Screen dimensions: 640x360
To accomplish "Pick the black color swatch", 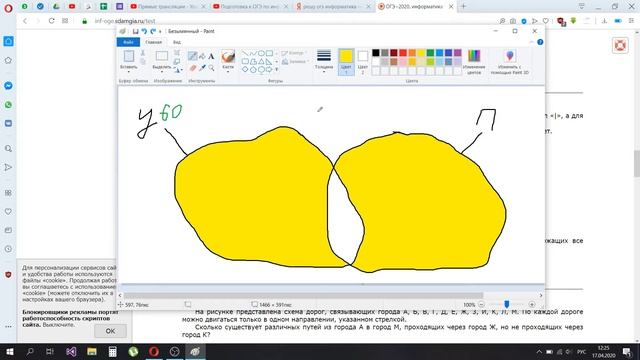I will click(x=376, y=53).
